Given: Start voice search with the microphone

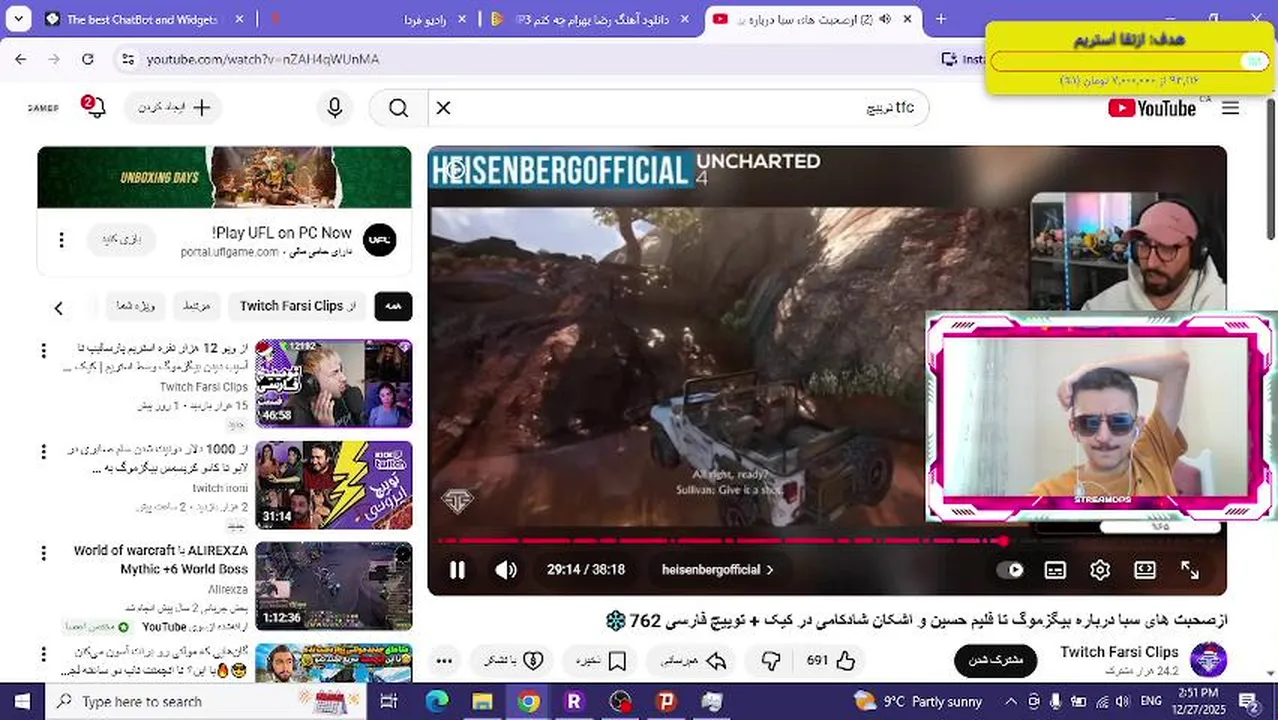Looking at the screenshot, I should click(x=335, y=108).
